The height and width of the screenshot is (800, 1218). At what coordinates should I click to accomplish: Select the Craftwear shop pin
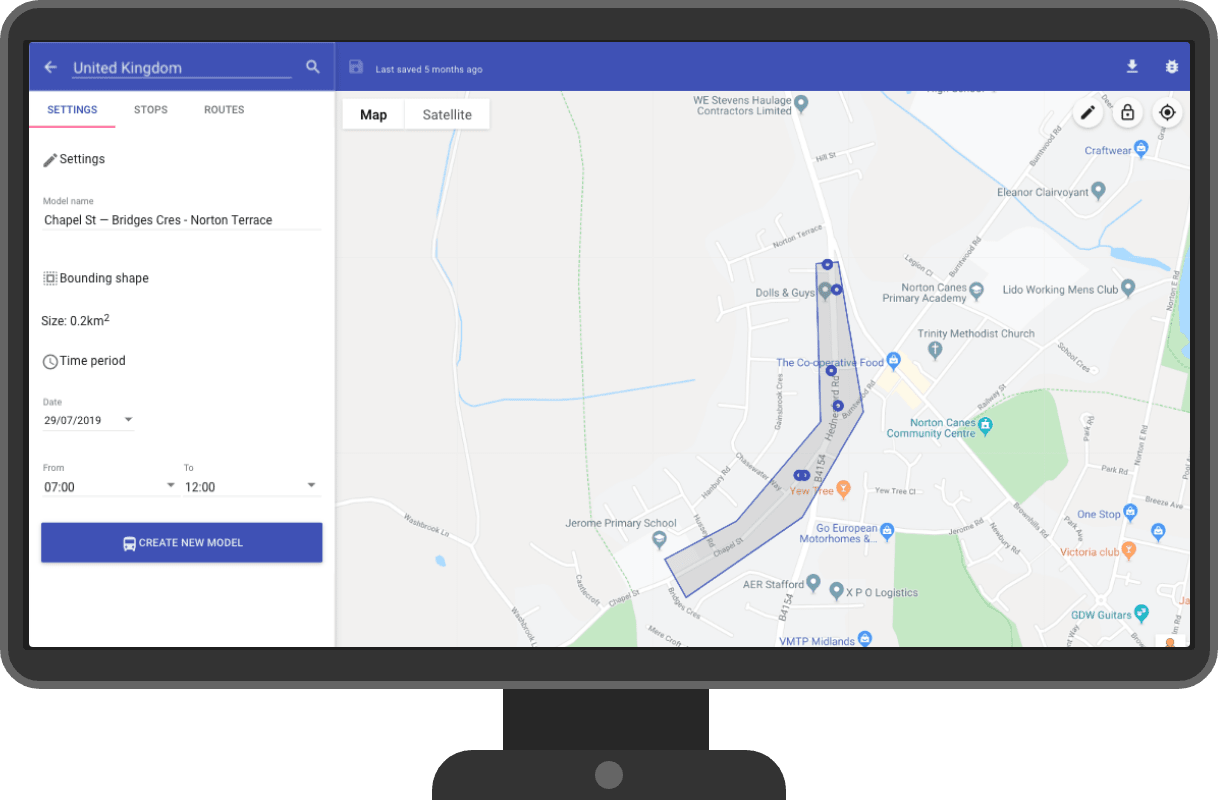click(x=1141, y=148)
